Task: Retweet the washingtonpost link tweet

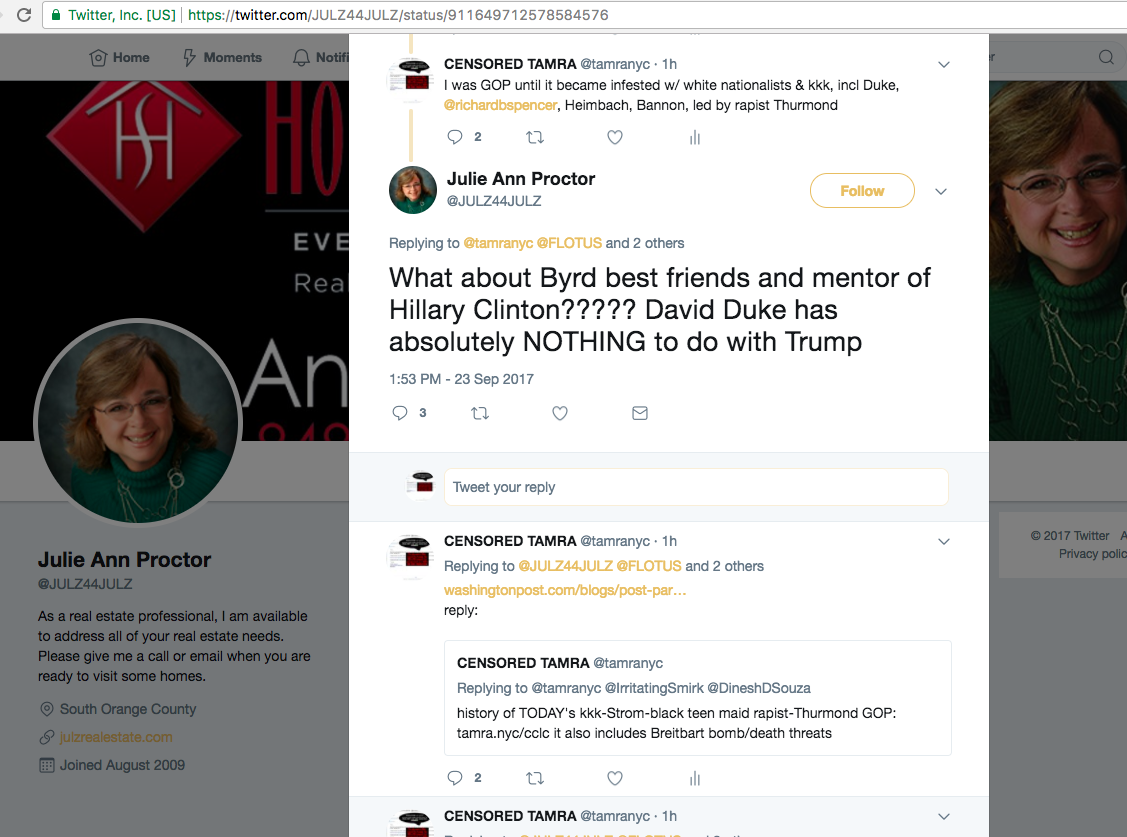Action: pyautogui.click(x=535, y=778)
